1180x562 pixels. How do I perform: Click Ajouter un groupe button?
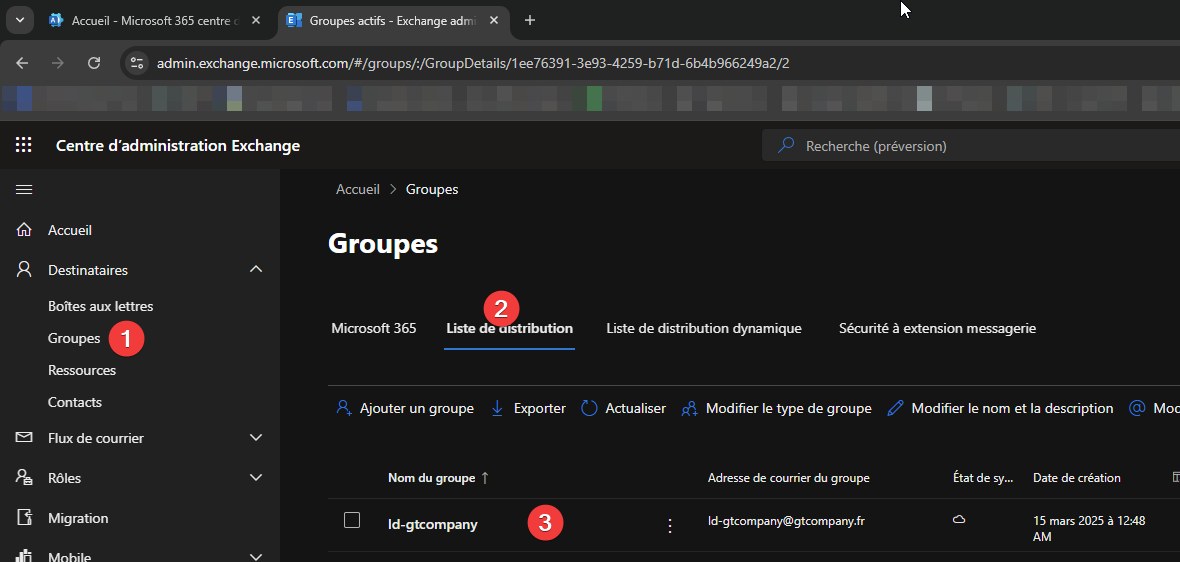[x=405, y=408]
